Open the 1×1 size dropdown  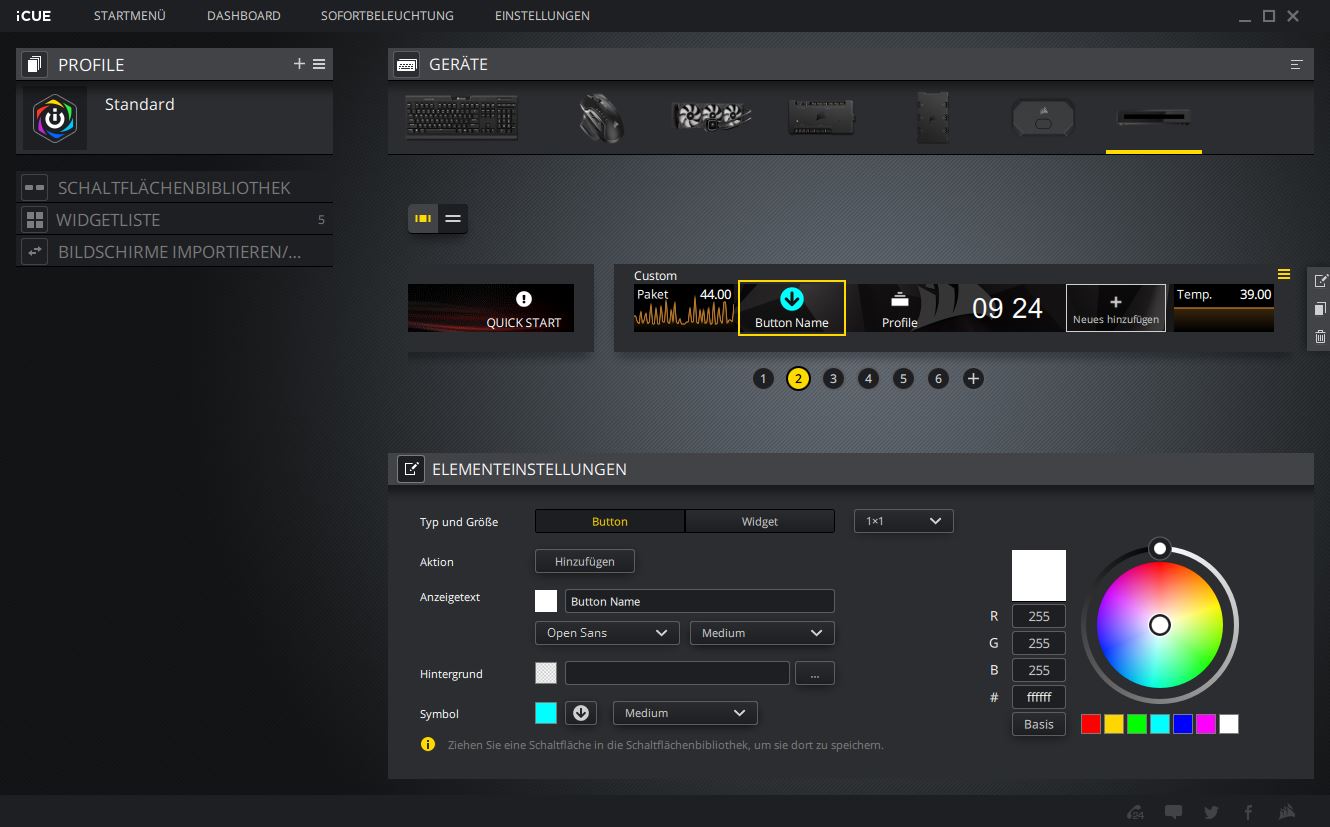click(903, 521)
